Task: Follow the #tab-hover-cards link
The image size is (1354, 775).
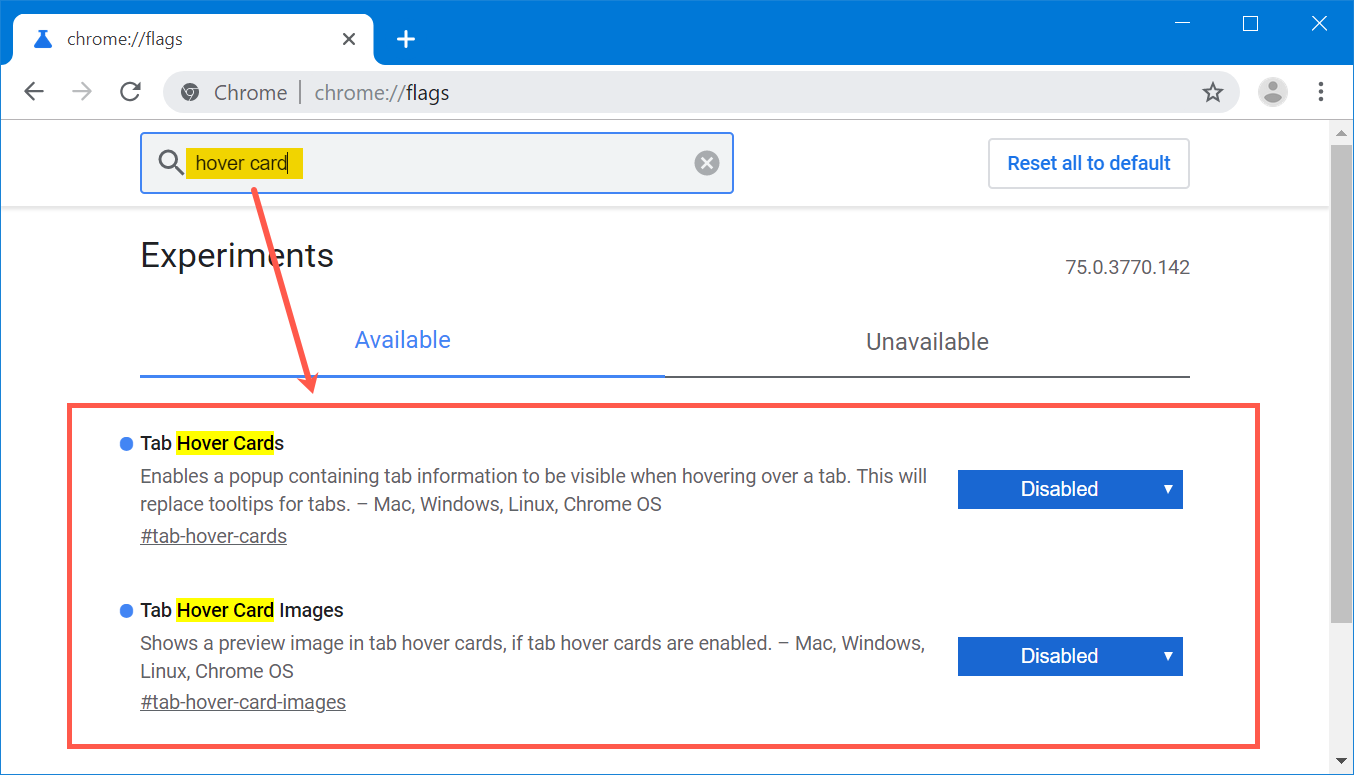Action: pos(213,536)
